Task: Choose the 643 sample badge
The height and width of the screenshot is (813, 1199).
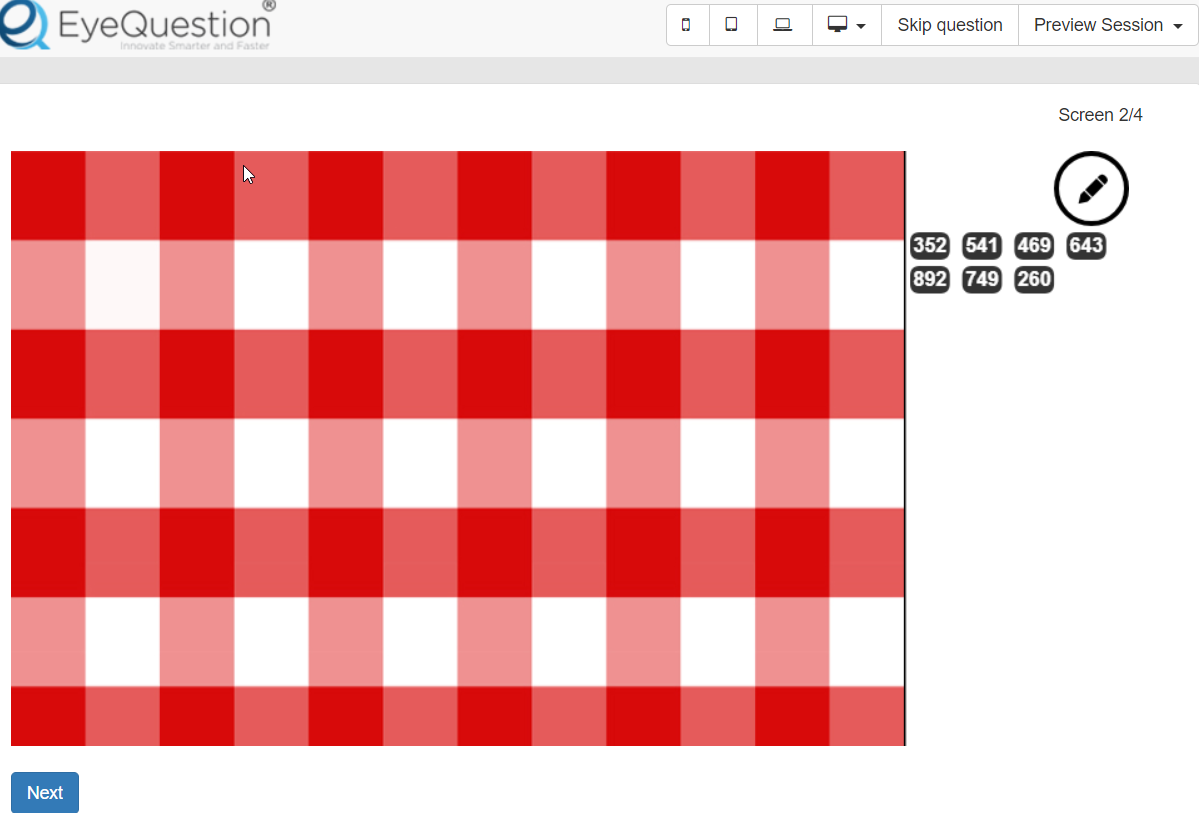Action: 1086,246
